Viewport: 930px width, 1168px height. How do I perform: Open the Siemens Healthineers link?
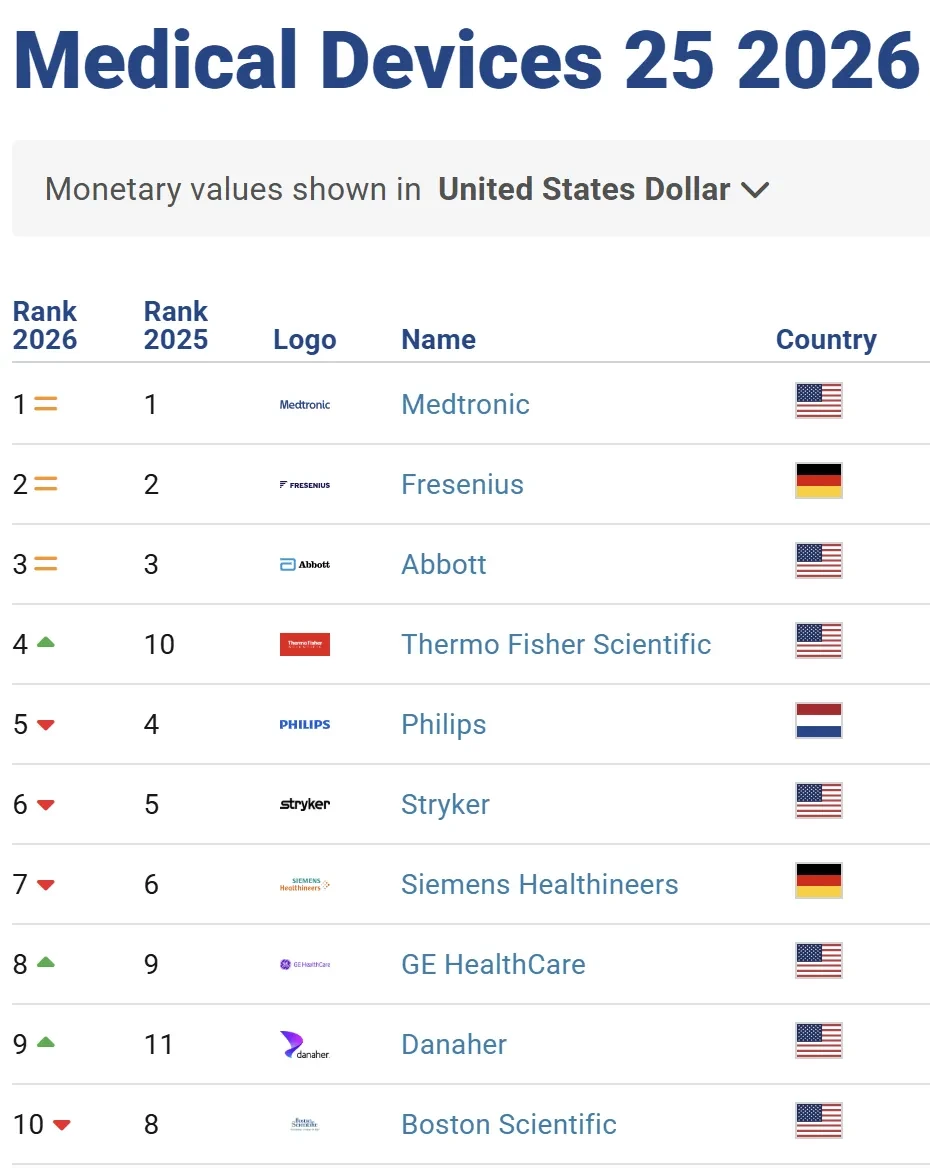click(540, 884)
